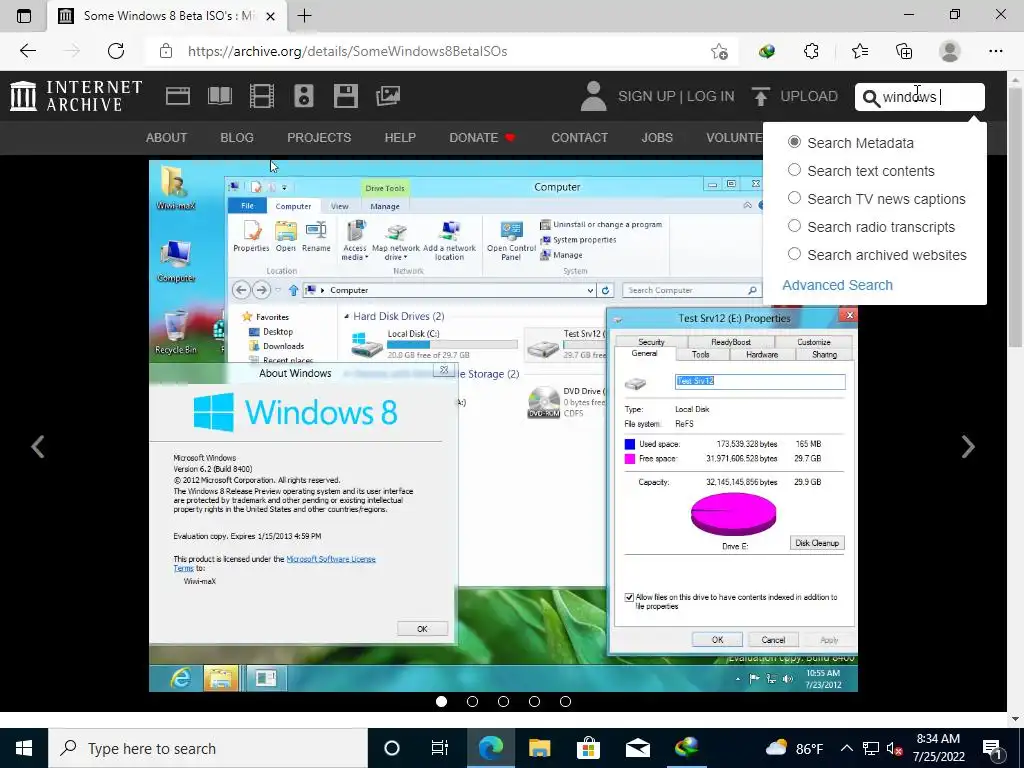Click the SIGN UP link

click(x=647, y=97)
